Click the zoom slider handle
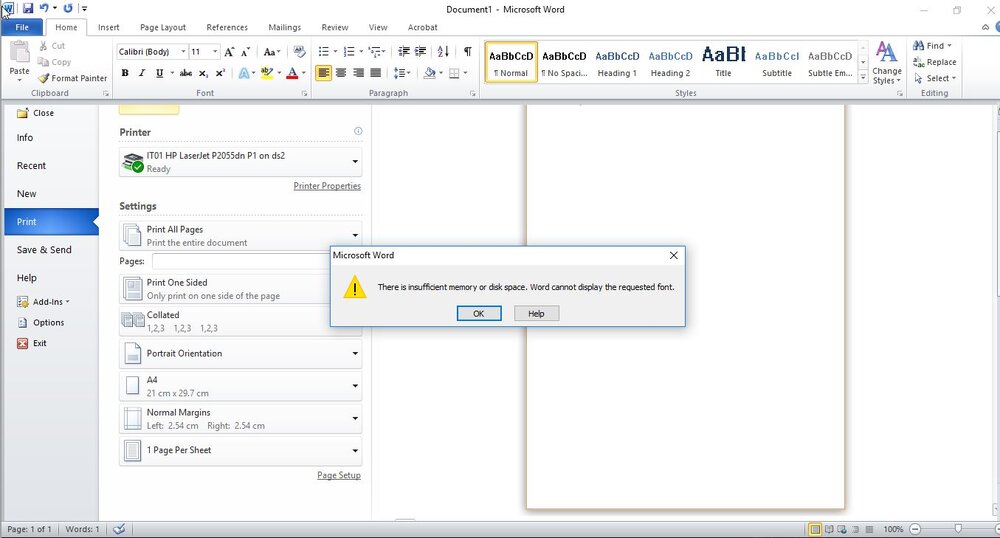Screen dimensions: 1000x538 coord(958,528)
